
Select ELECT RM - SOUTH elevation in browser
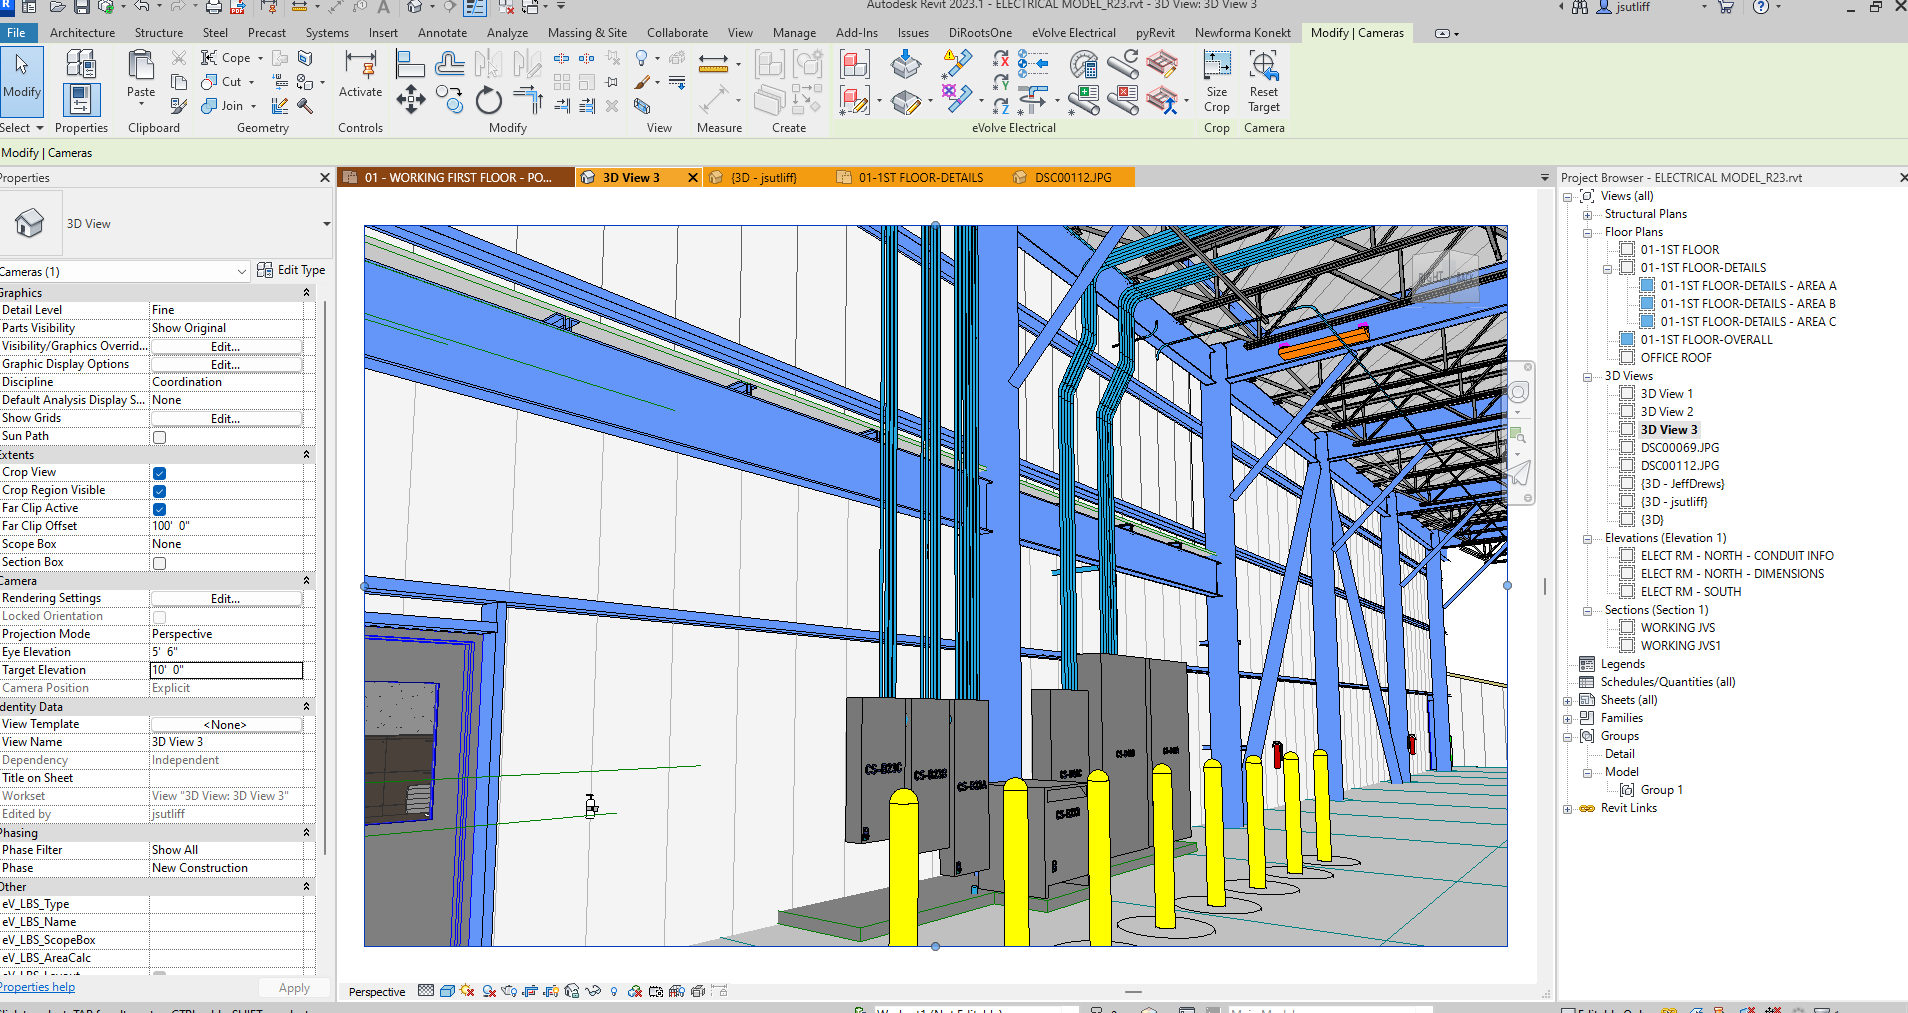point(1691,592)
